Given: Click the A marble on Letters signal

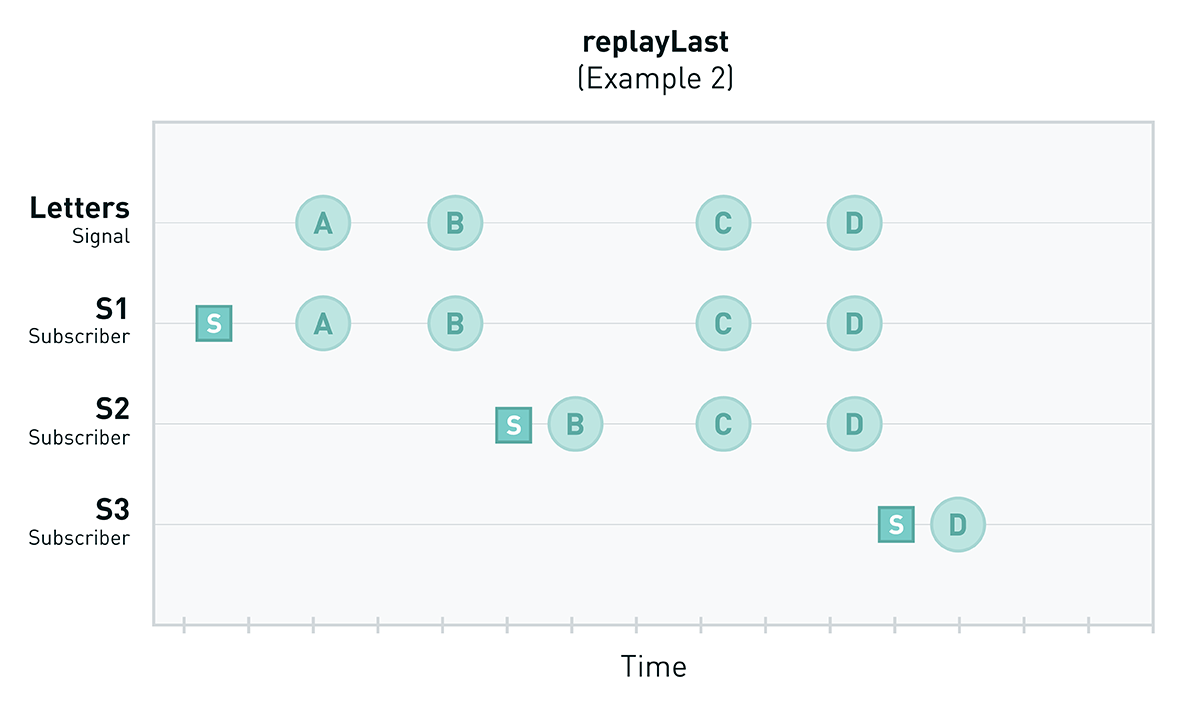Looking at the screenshot, I should tap(323, 223).
